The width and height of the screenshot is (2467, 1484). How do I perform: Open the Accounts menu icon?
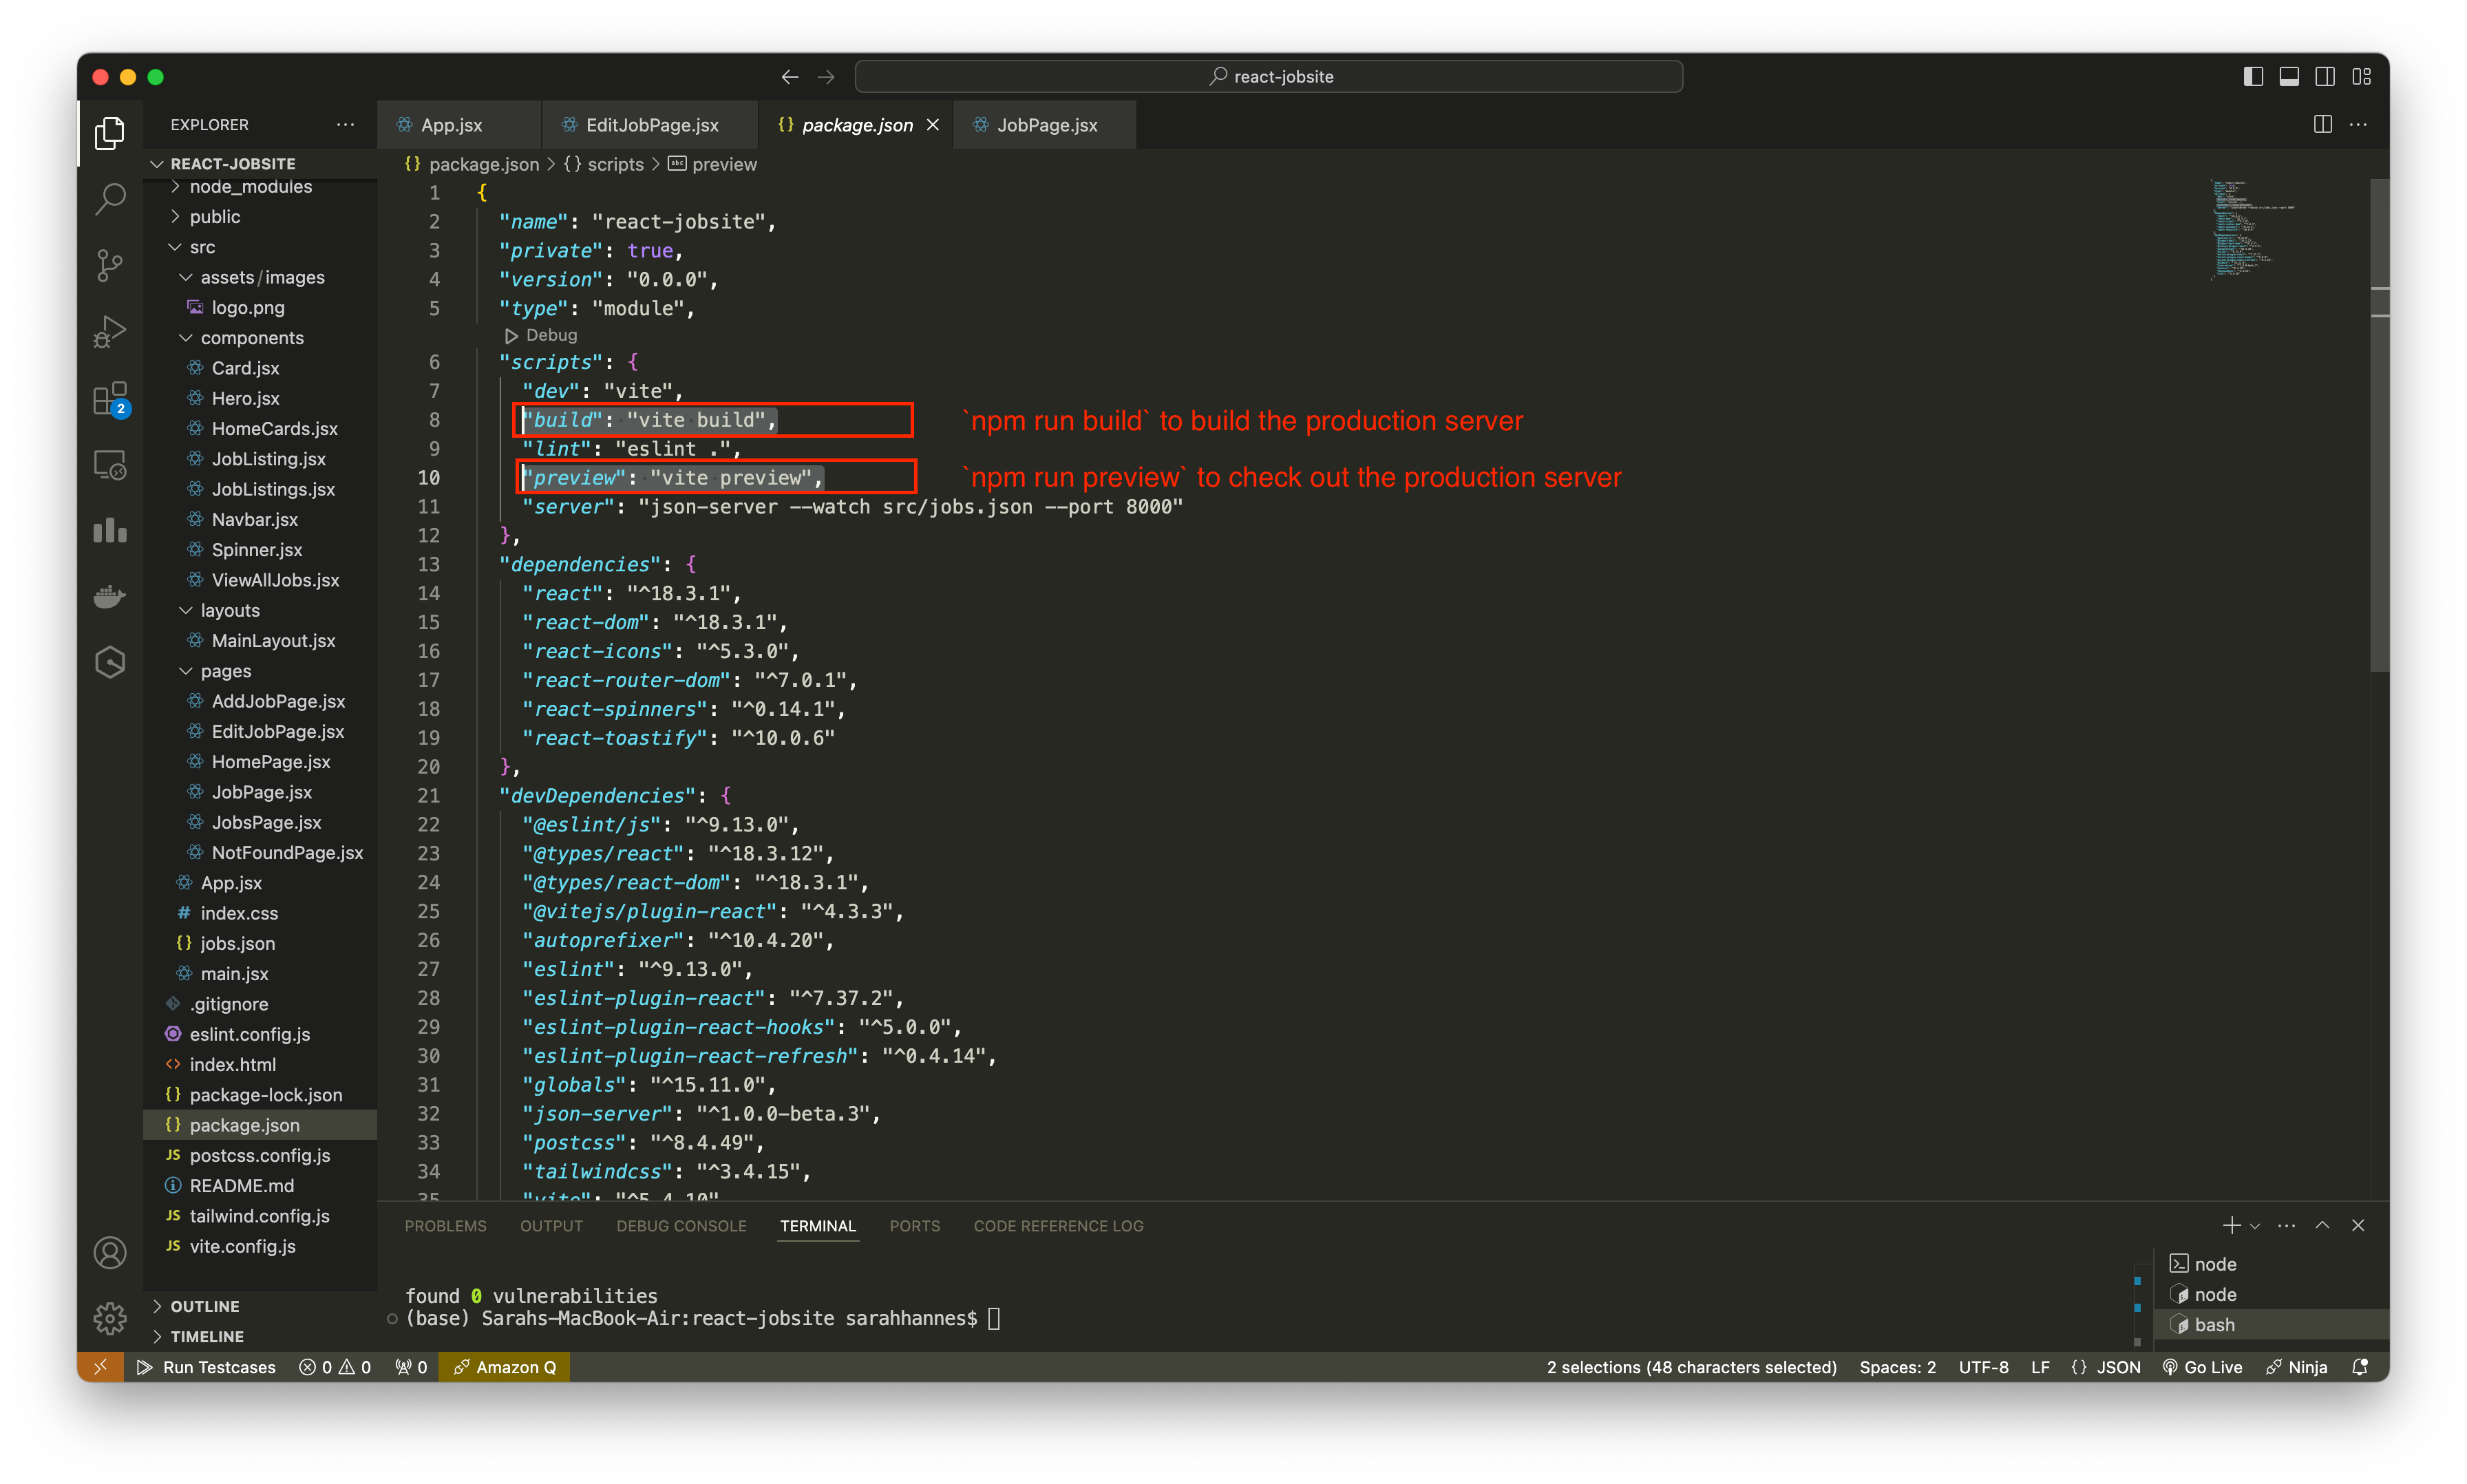110,1252
